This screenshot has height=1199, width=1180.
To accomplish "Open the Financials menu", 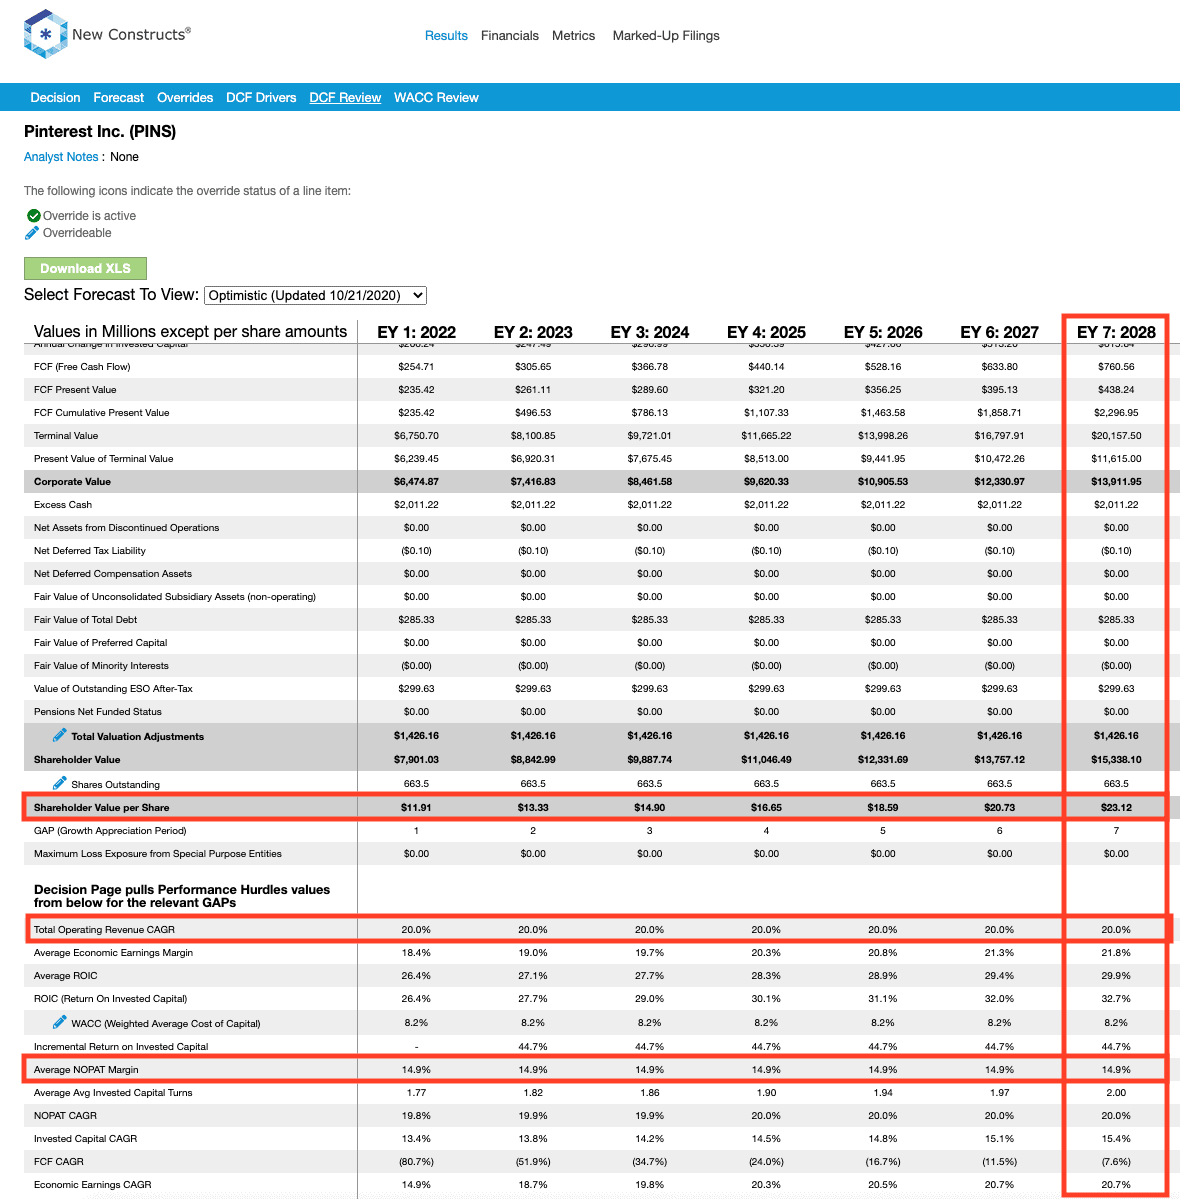I will pyautogui.click(x=510, y=35).
